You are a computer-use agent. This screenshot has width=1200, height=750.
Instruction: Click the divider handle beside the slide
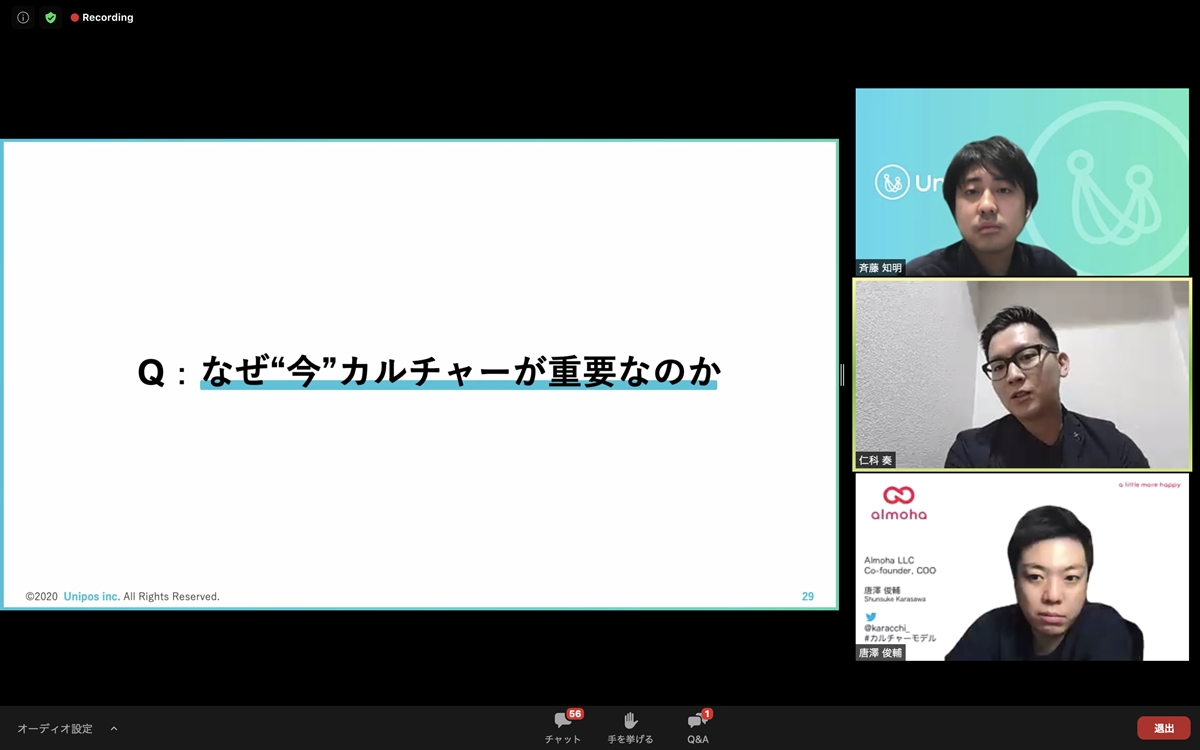coord(842,374)
